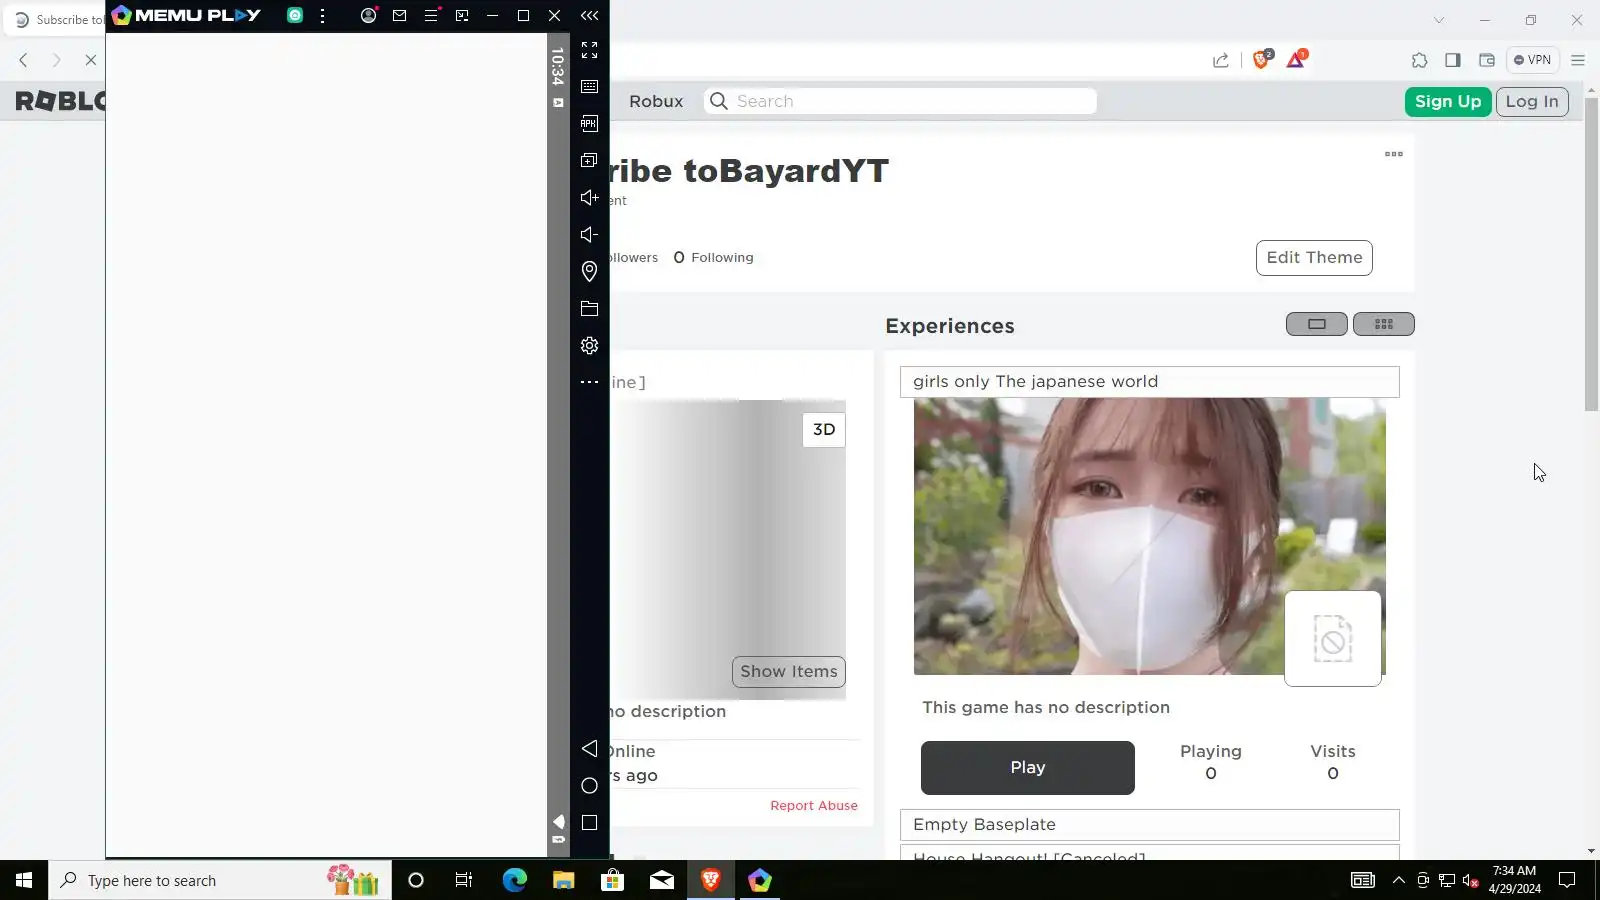
Task: Increase MEmu volume with speaker-plus icon
Action: click(x=589, y=198)
